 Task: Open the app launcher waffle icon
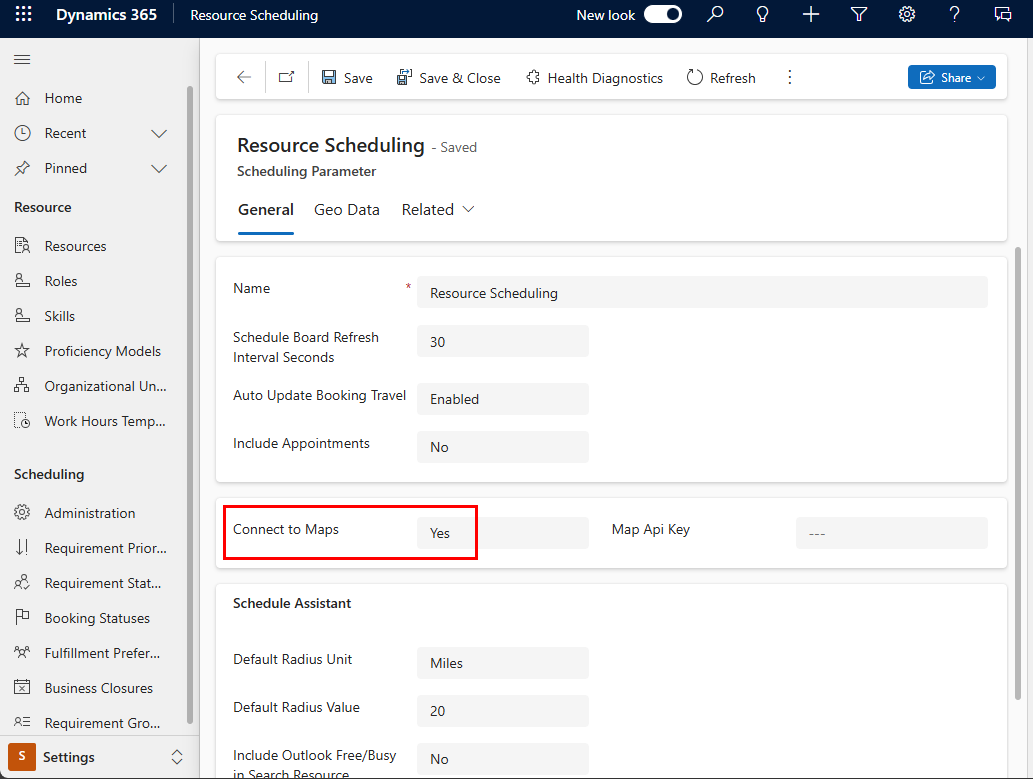23,15
